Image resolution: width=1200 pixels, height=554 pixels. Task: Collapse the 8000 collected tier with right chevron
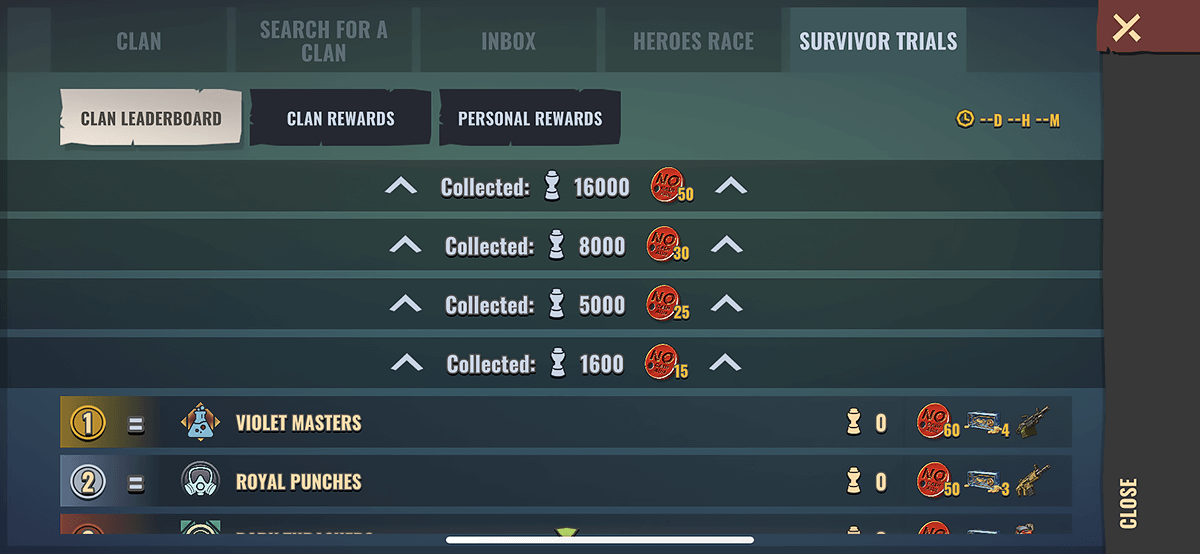726,245
